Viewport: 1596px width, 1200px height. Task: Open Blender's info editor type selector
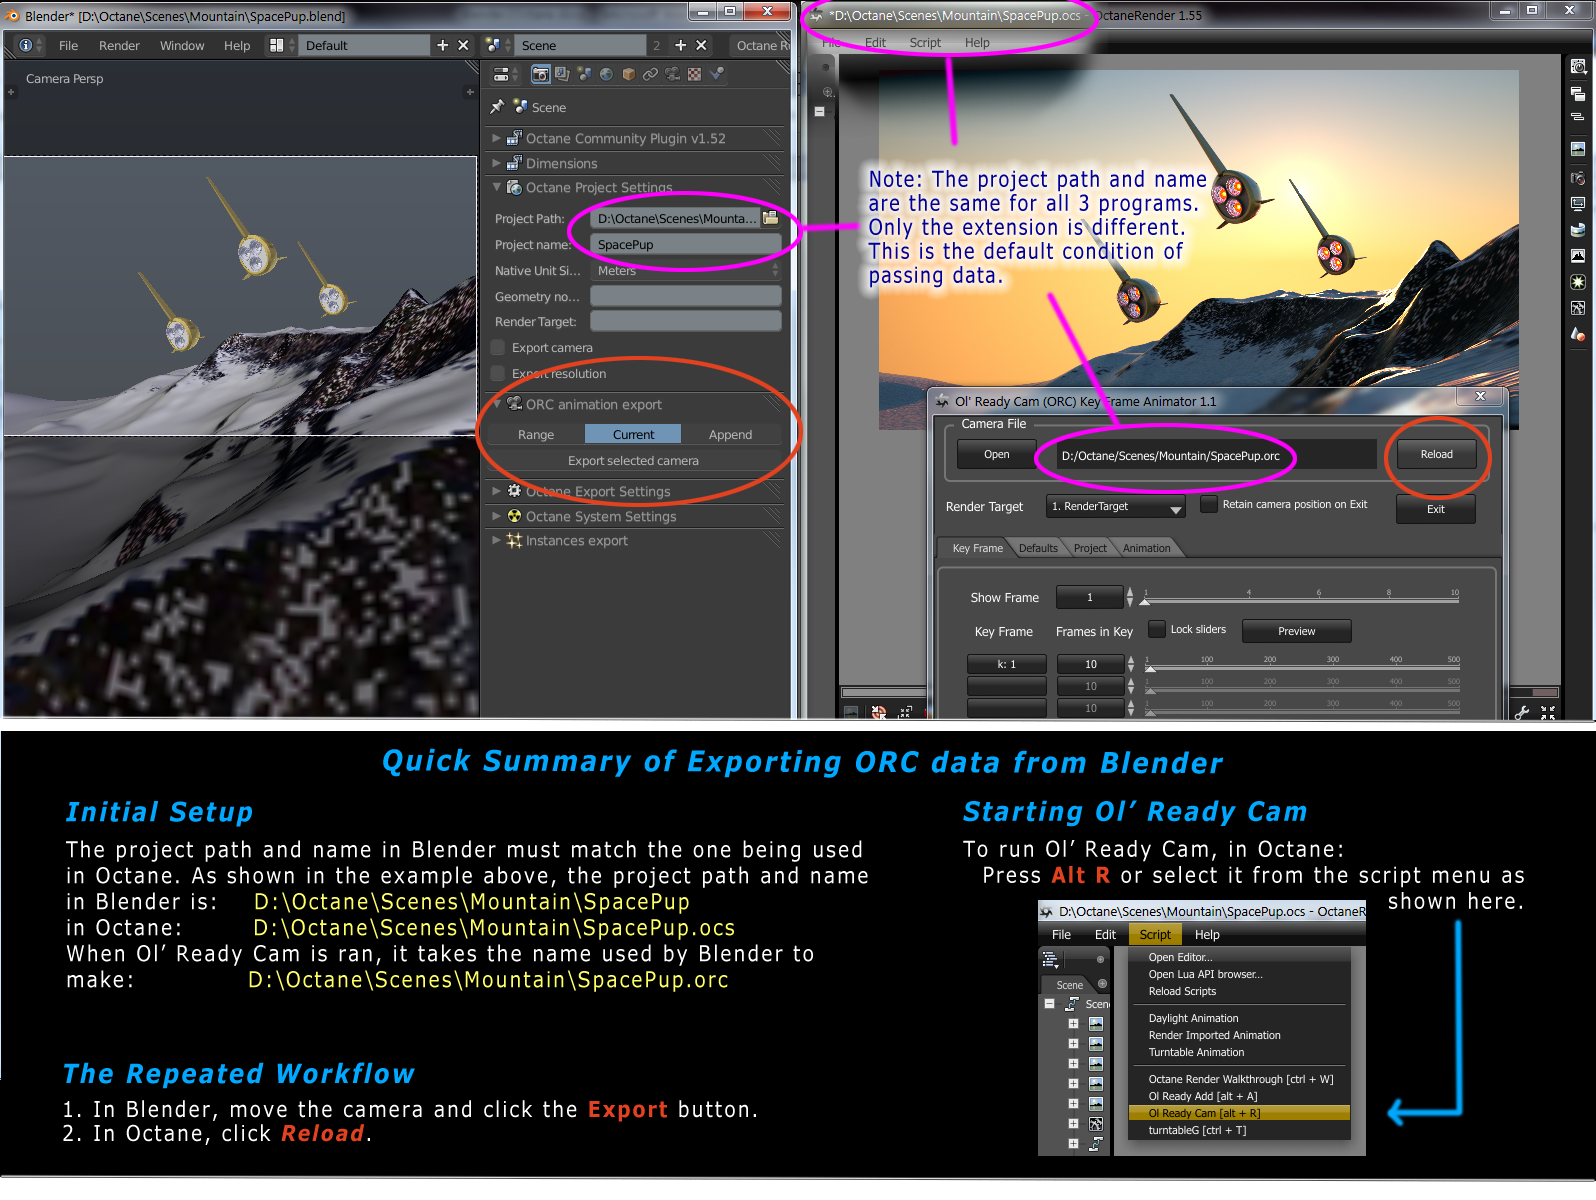(29, 45)
